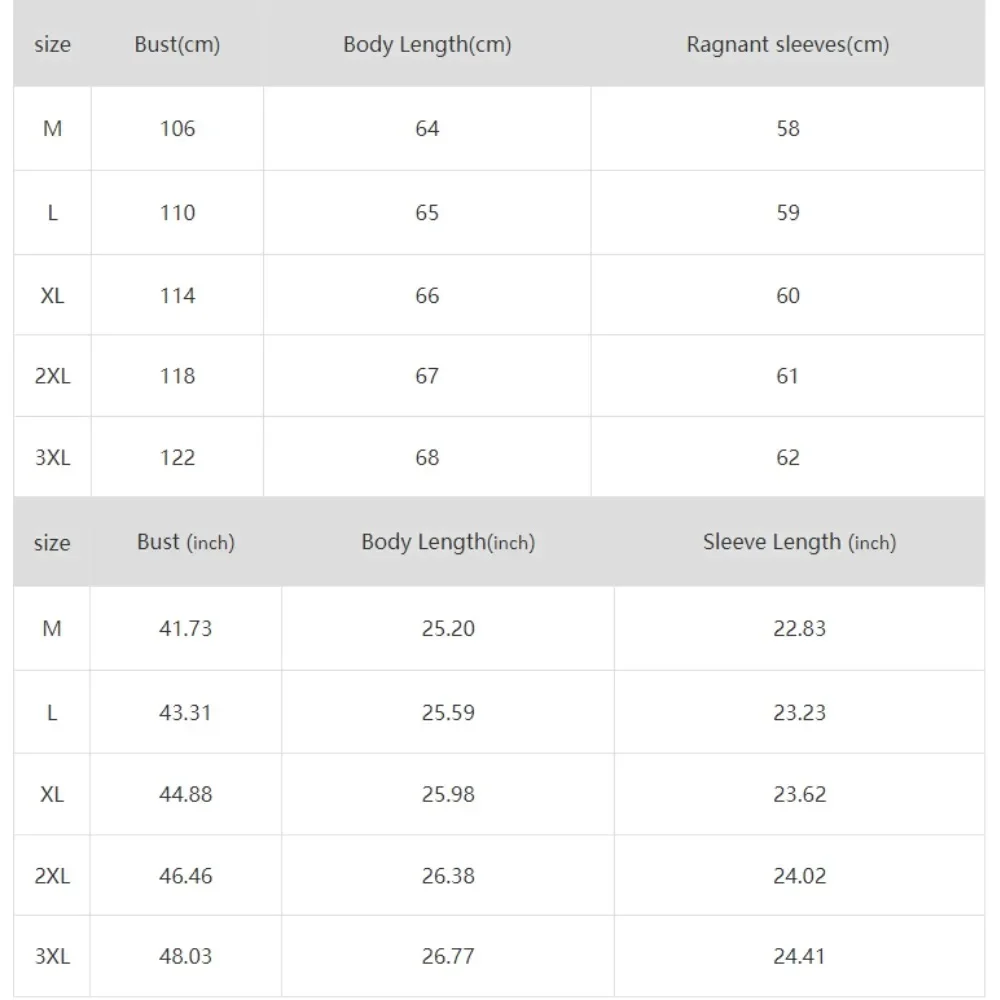
Task: Click the 122 bust measurement
Action: point(177,457)
